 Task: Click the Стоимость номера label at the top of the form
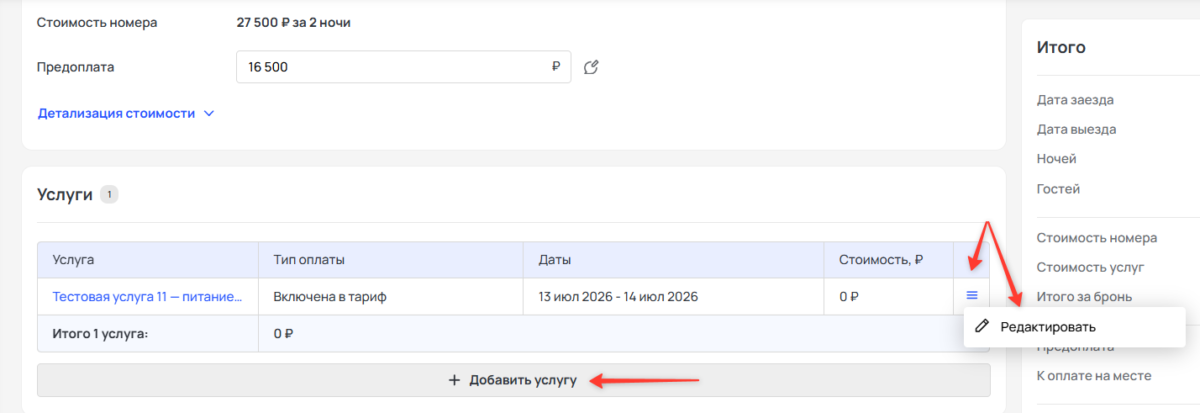pos(97,22)
